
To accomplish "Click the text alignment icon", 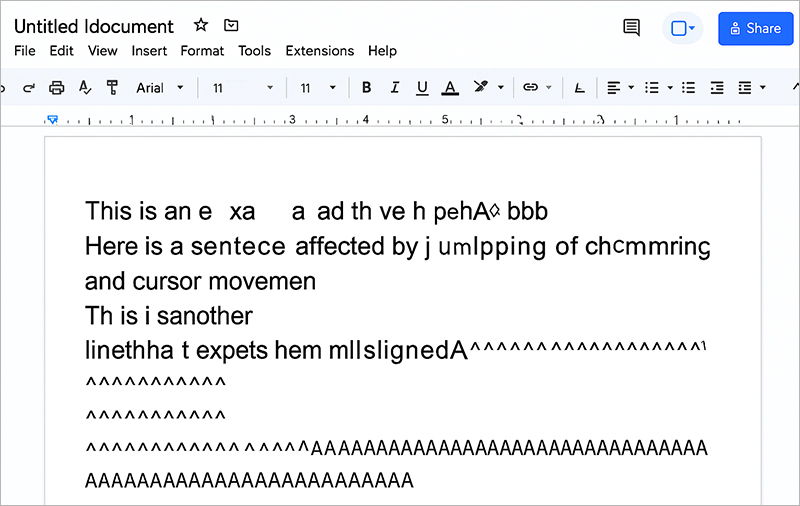I will point(614,88).
